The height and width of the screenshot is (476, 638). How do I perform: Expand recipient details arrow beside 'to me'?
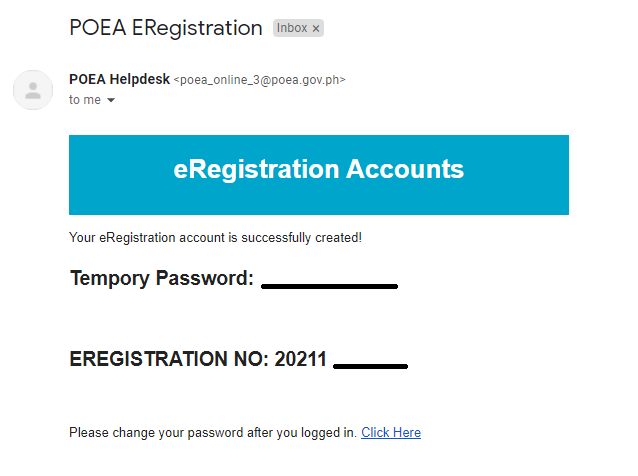(x=111, y=100)
